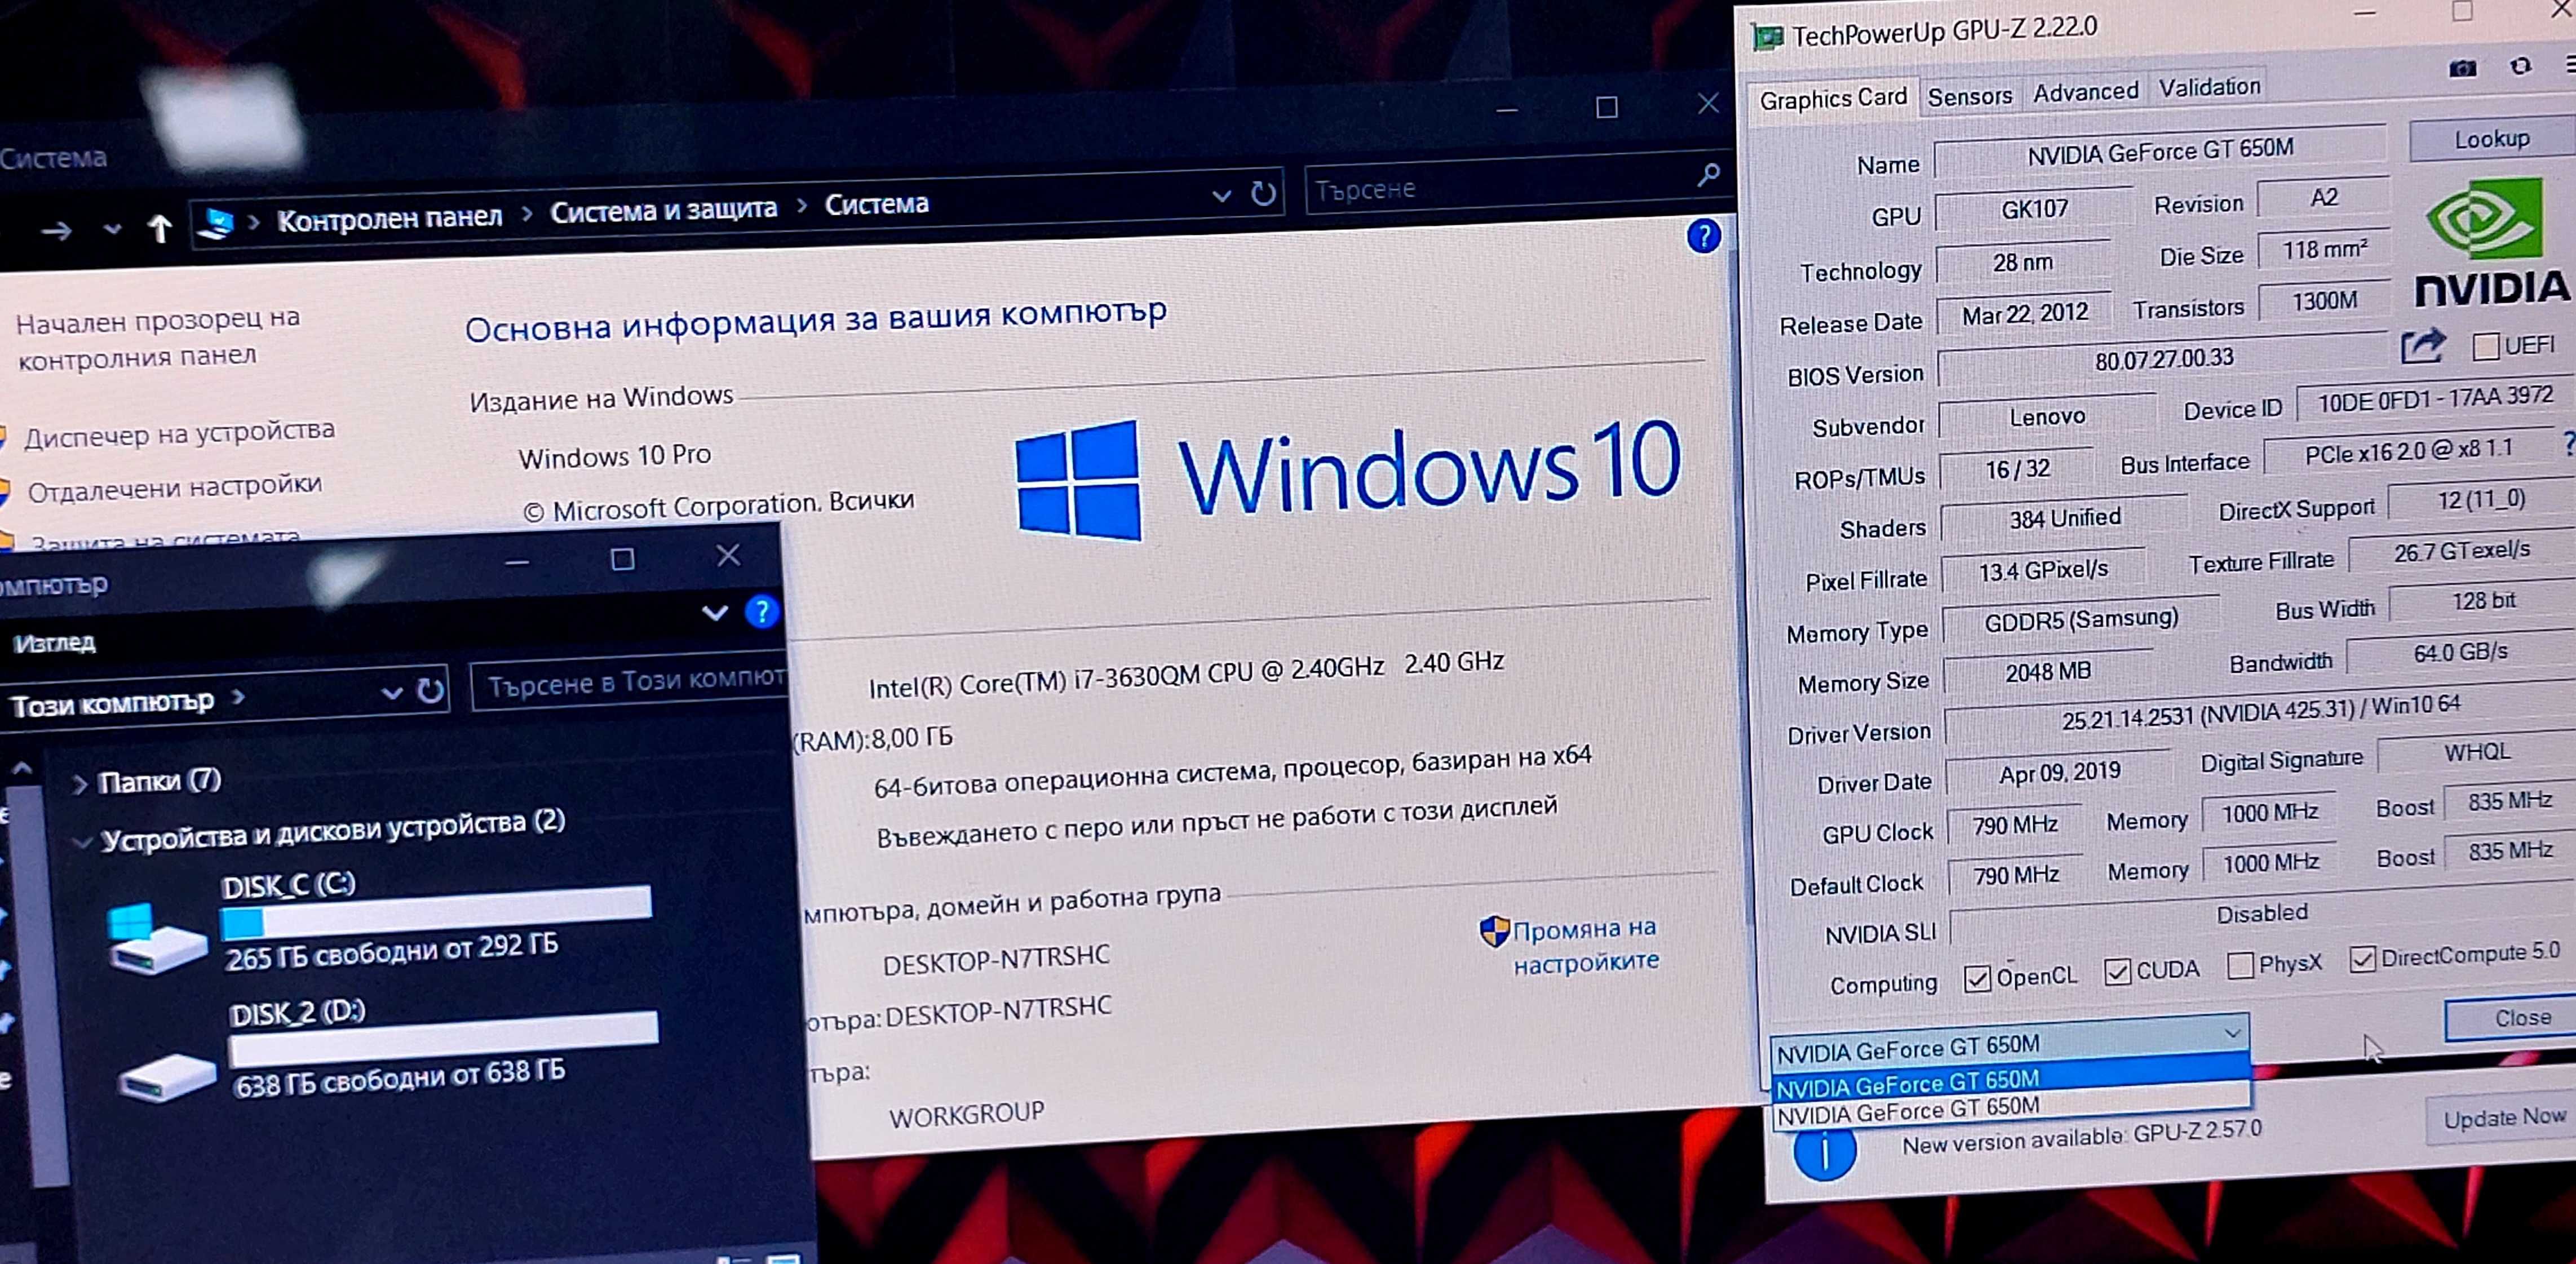Open Промяна на настройките link

(1585, 945)
